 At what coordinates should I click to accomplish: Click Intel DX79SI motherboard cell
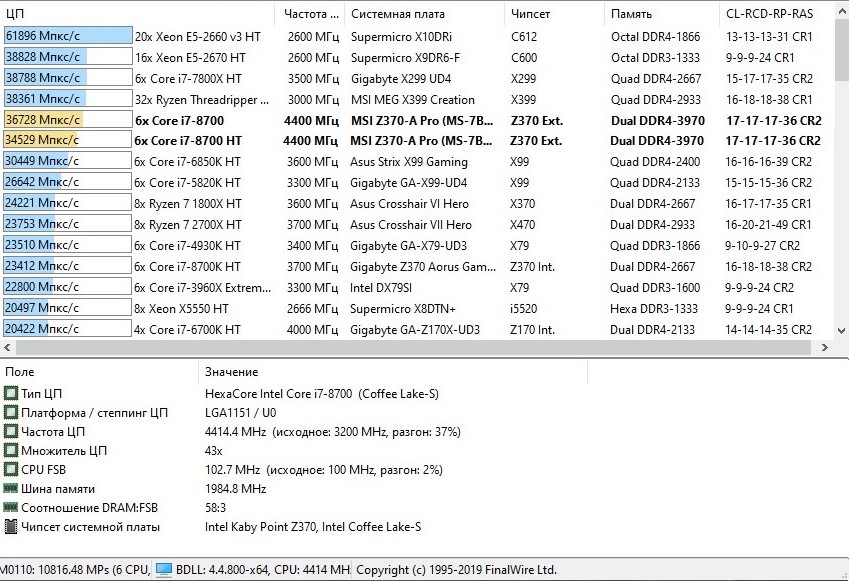tap(381, 288)
